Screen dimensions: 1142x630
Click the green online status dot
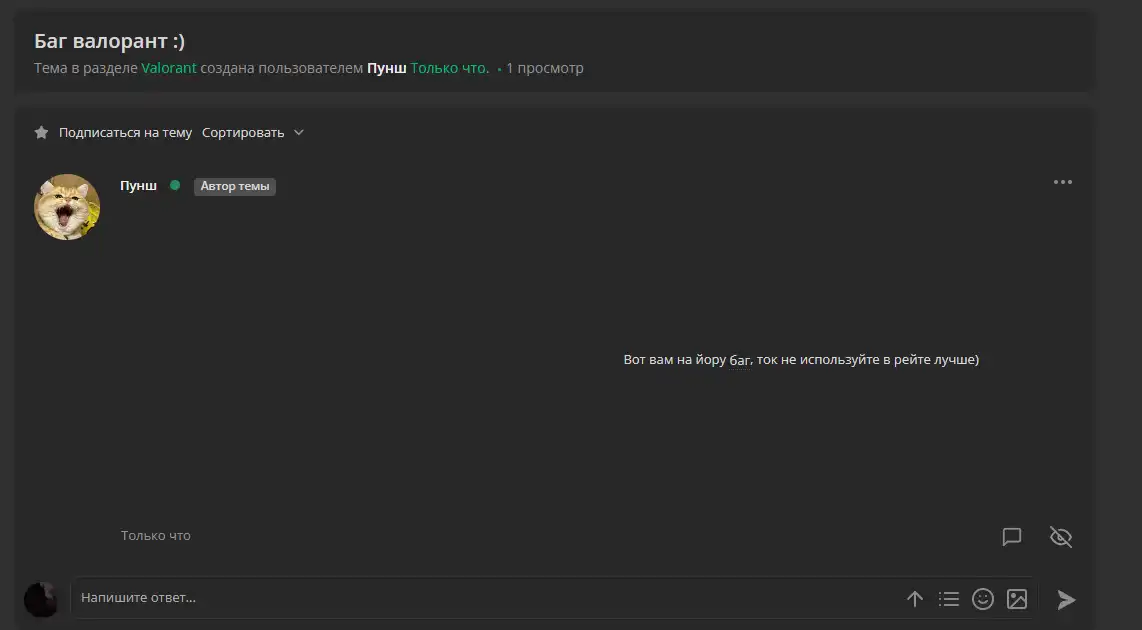[x=175, y=185]
